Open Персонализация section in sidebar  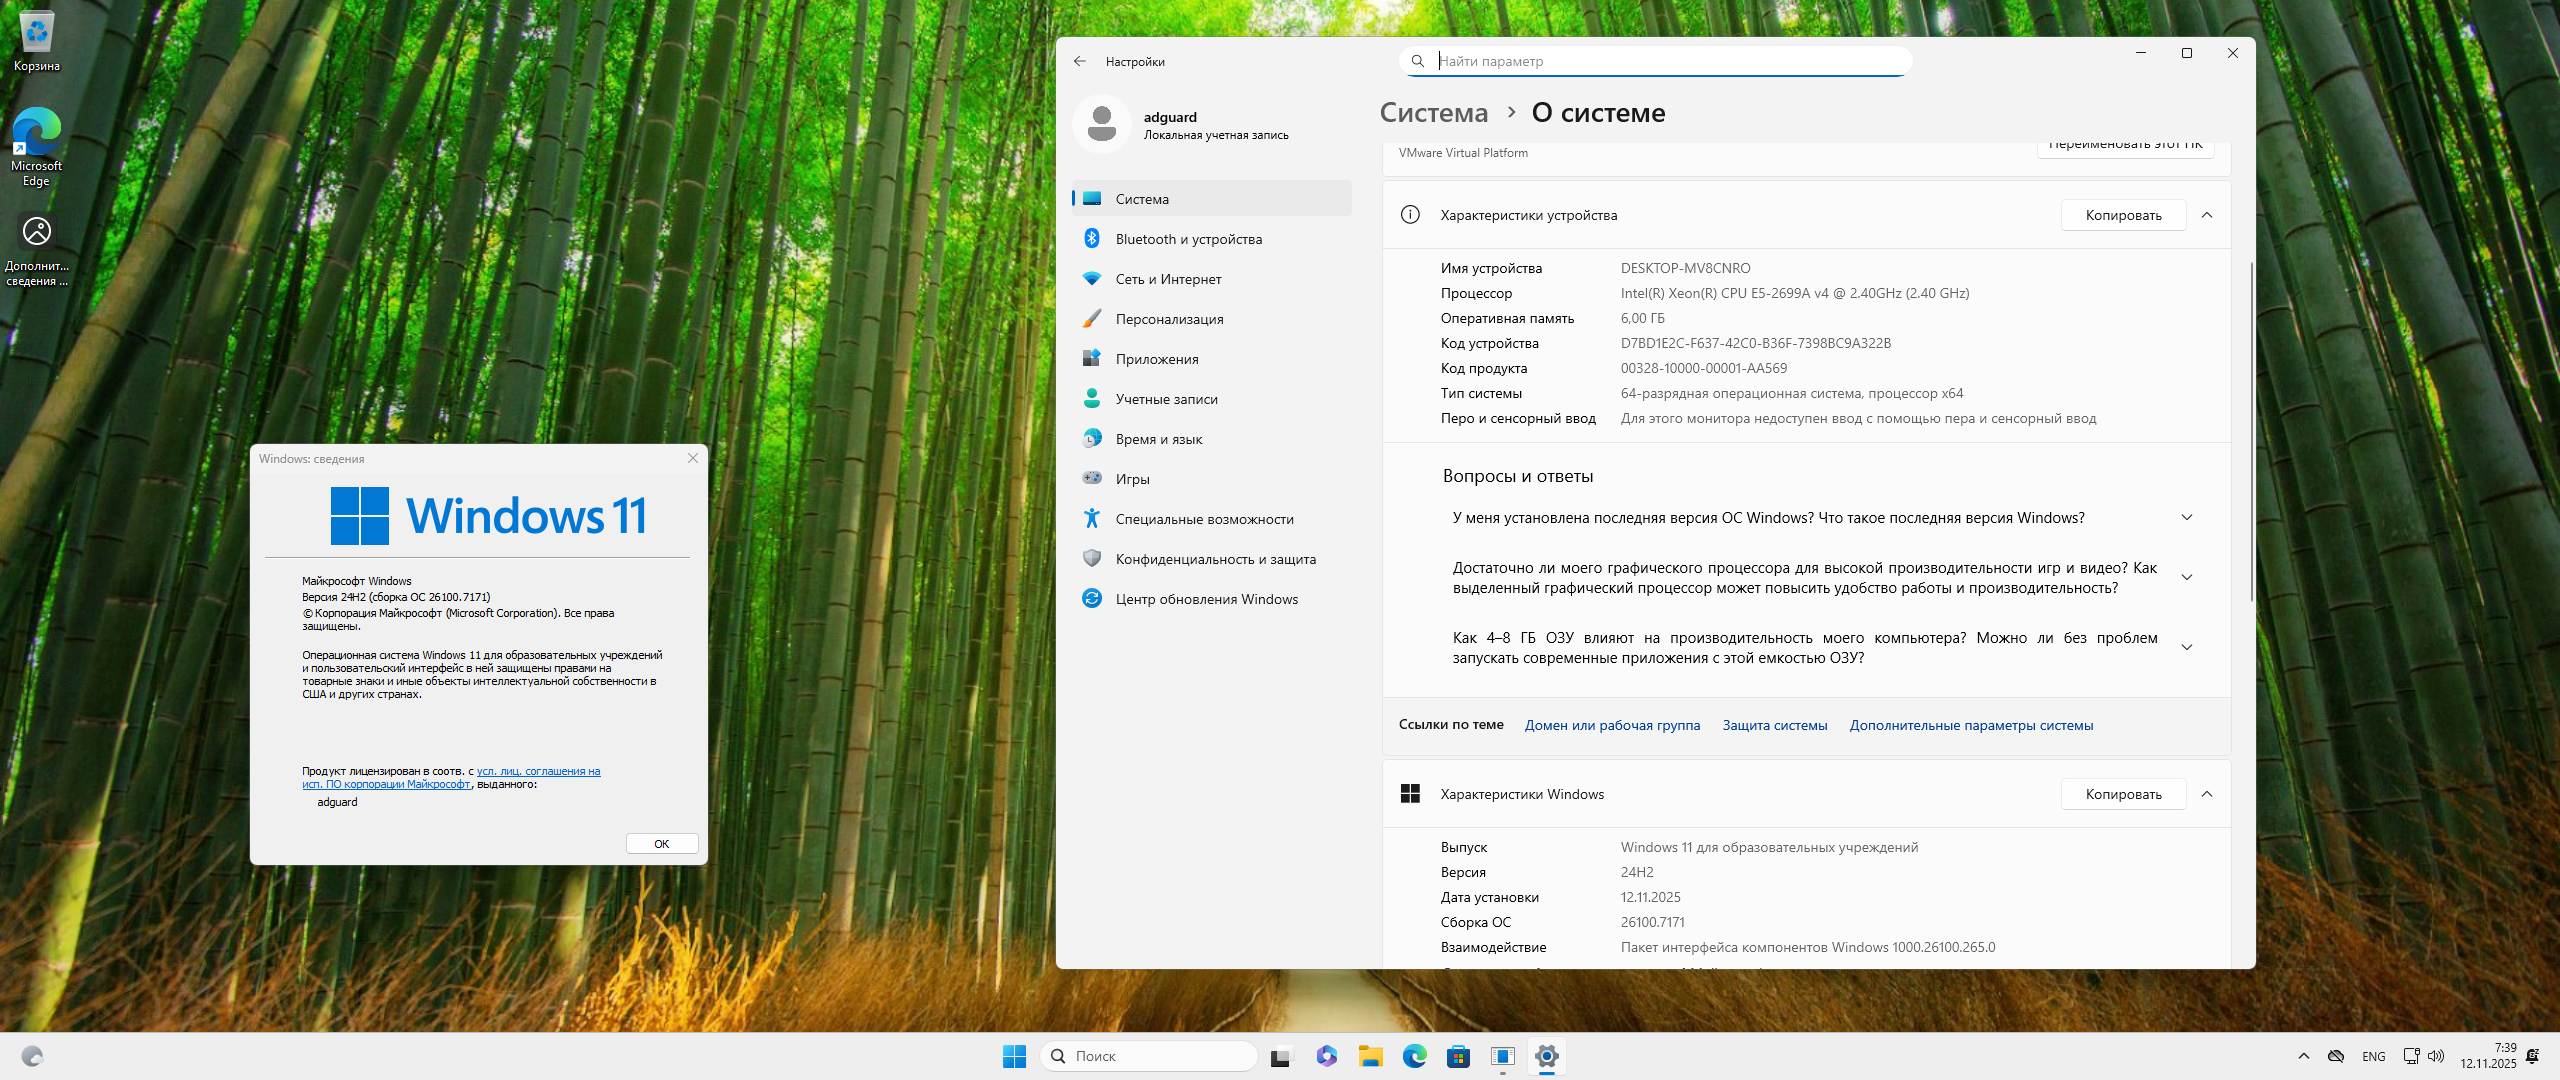(1169, 319)
